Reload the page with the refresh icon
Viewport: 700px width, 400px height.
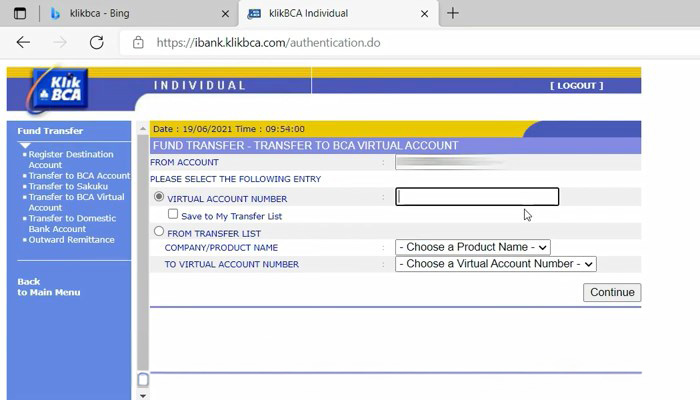tap(96, 42)
